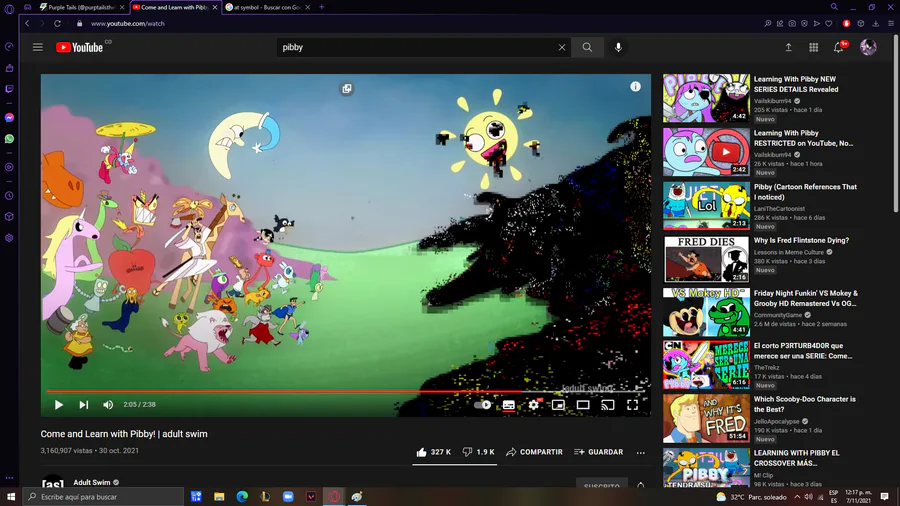Enter fullscreen mode
This screenshot has height=506, width=900.
point(633,404)
